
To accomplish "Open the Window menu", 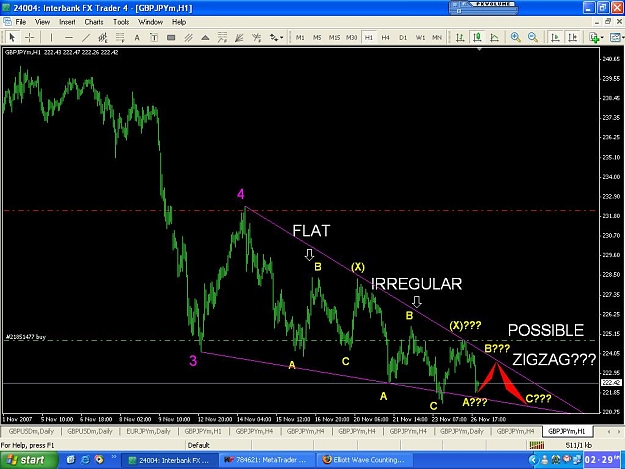I will point(150,22).
